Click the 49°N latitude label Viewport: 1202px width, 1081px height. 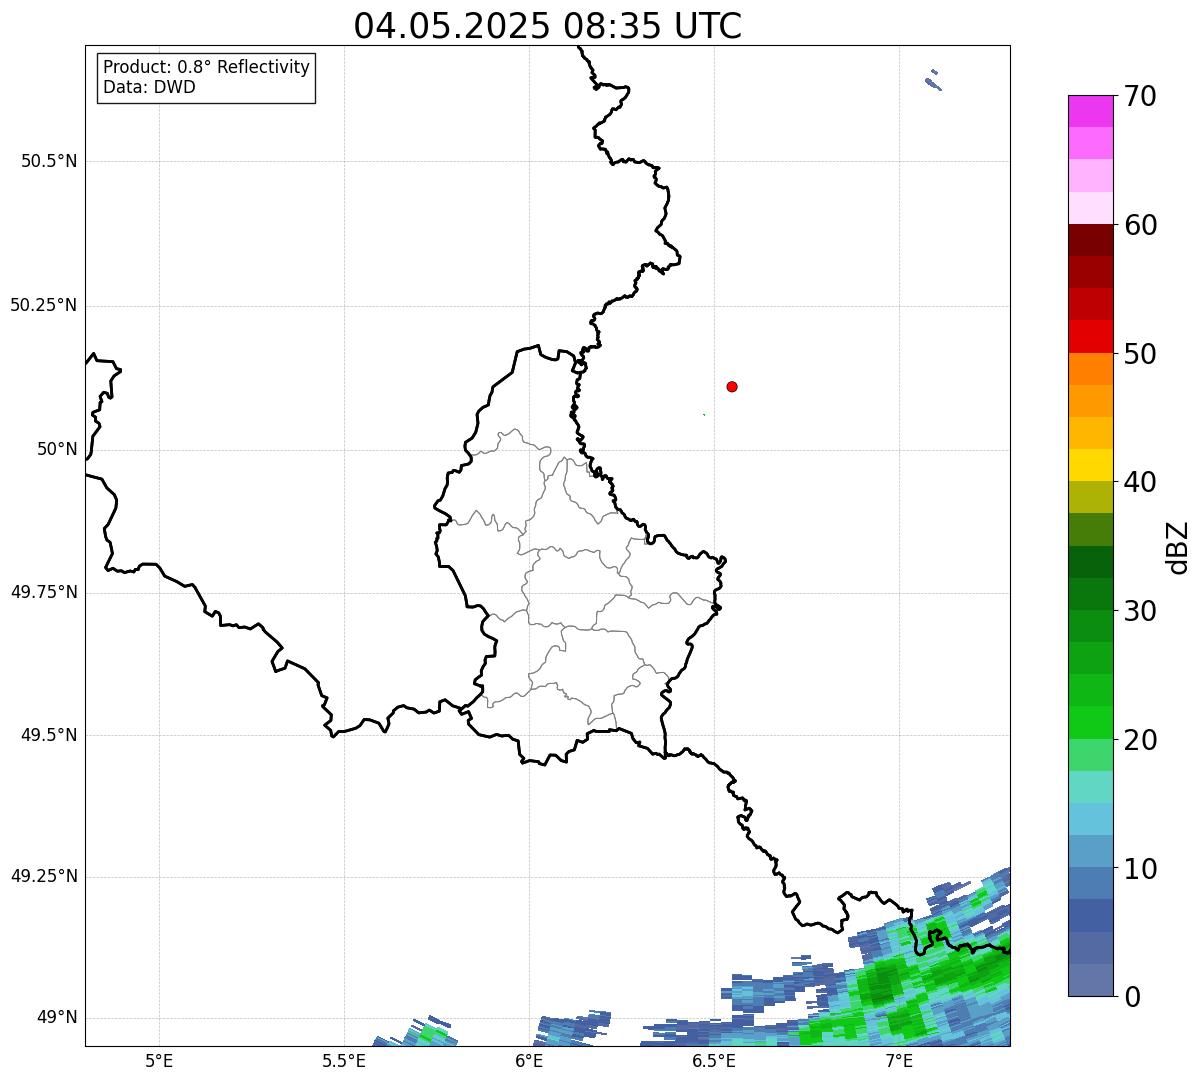coord(57,1018)
